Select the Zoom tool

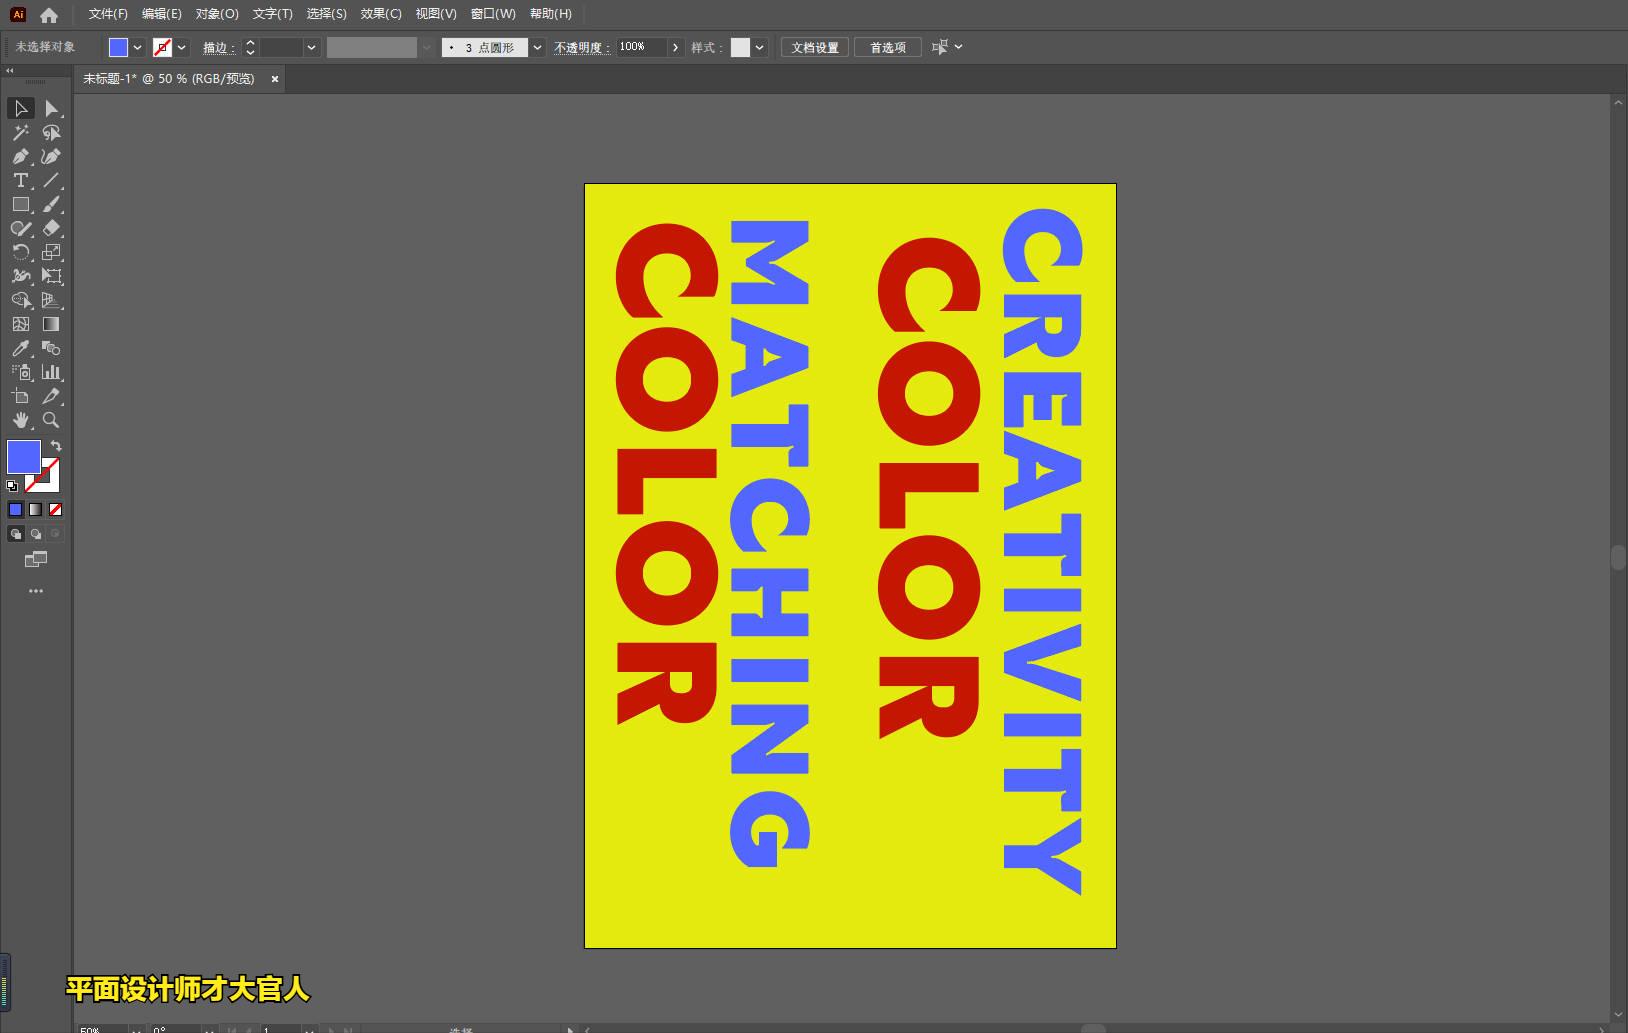51,420
